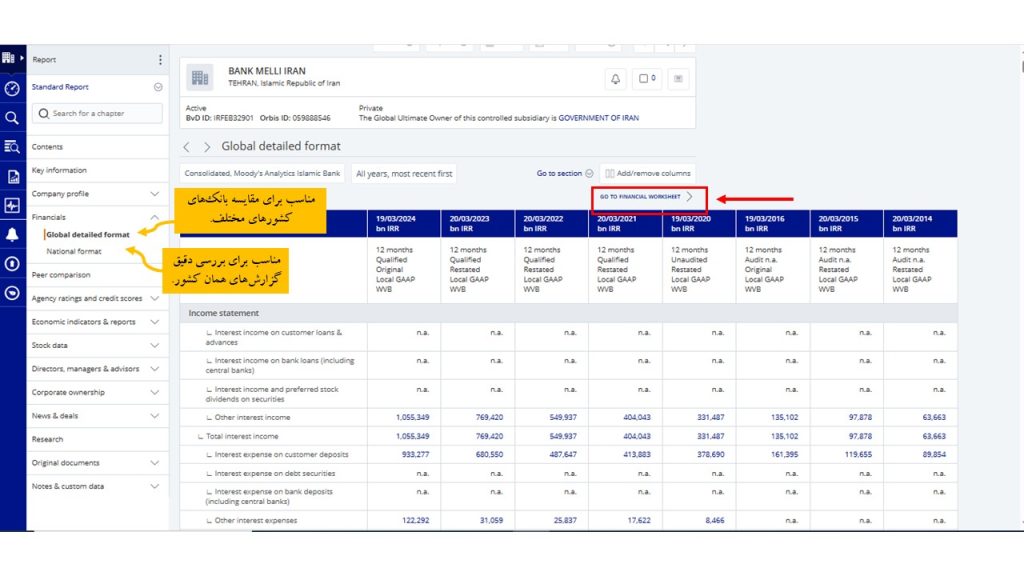Go to previous chapter arrow
The image size is (1024, 576).
coord(187,147)
